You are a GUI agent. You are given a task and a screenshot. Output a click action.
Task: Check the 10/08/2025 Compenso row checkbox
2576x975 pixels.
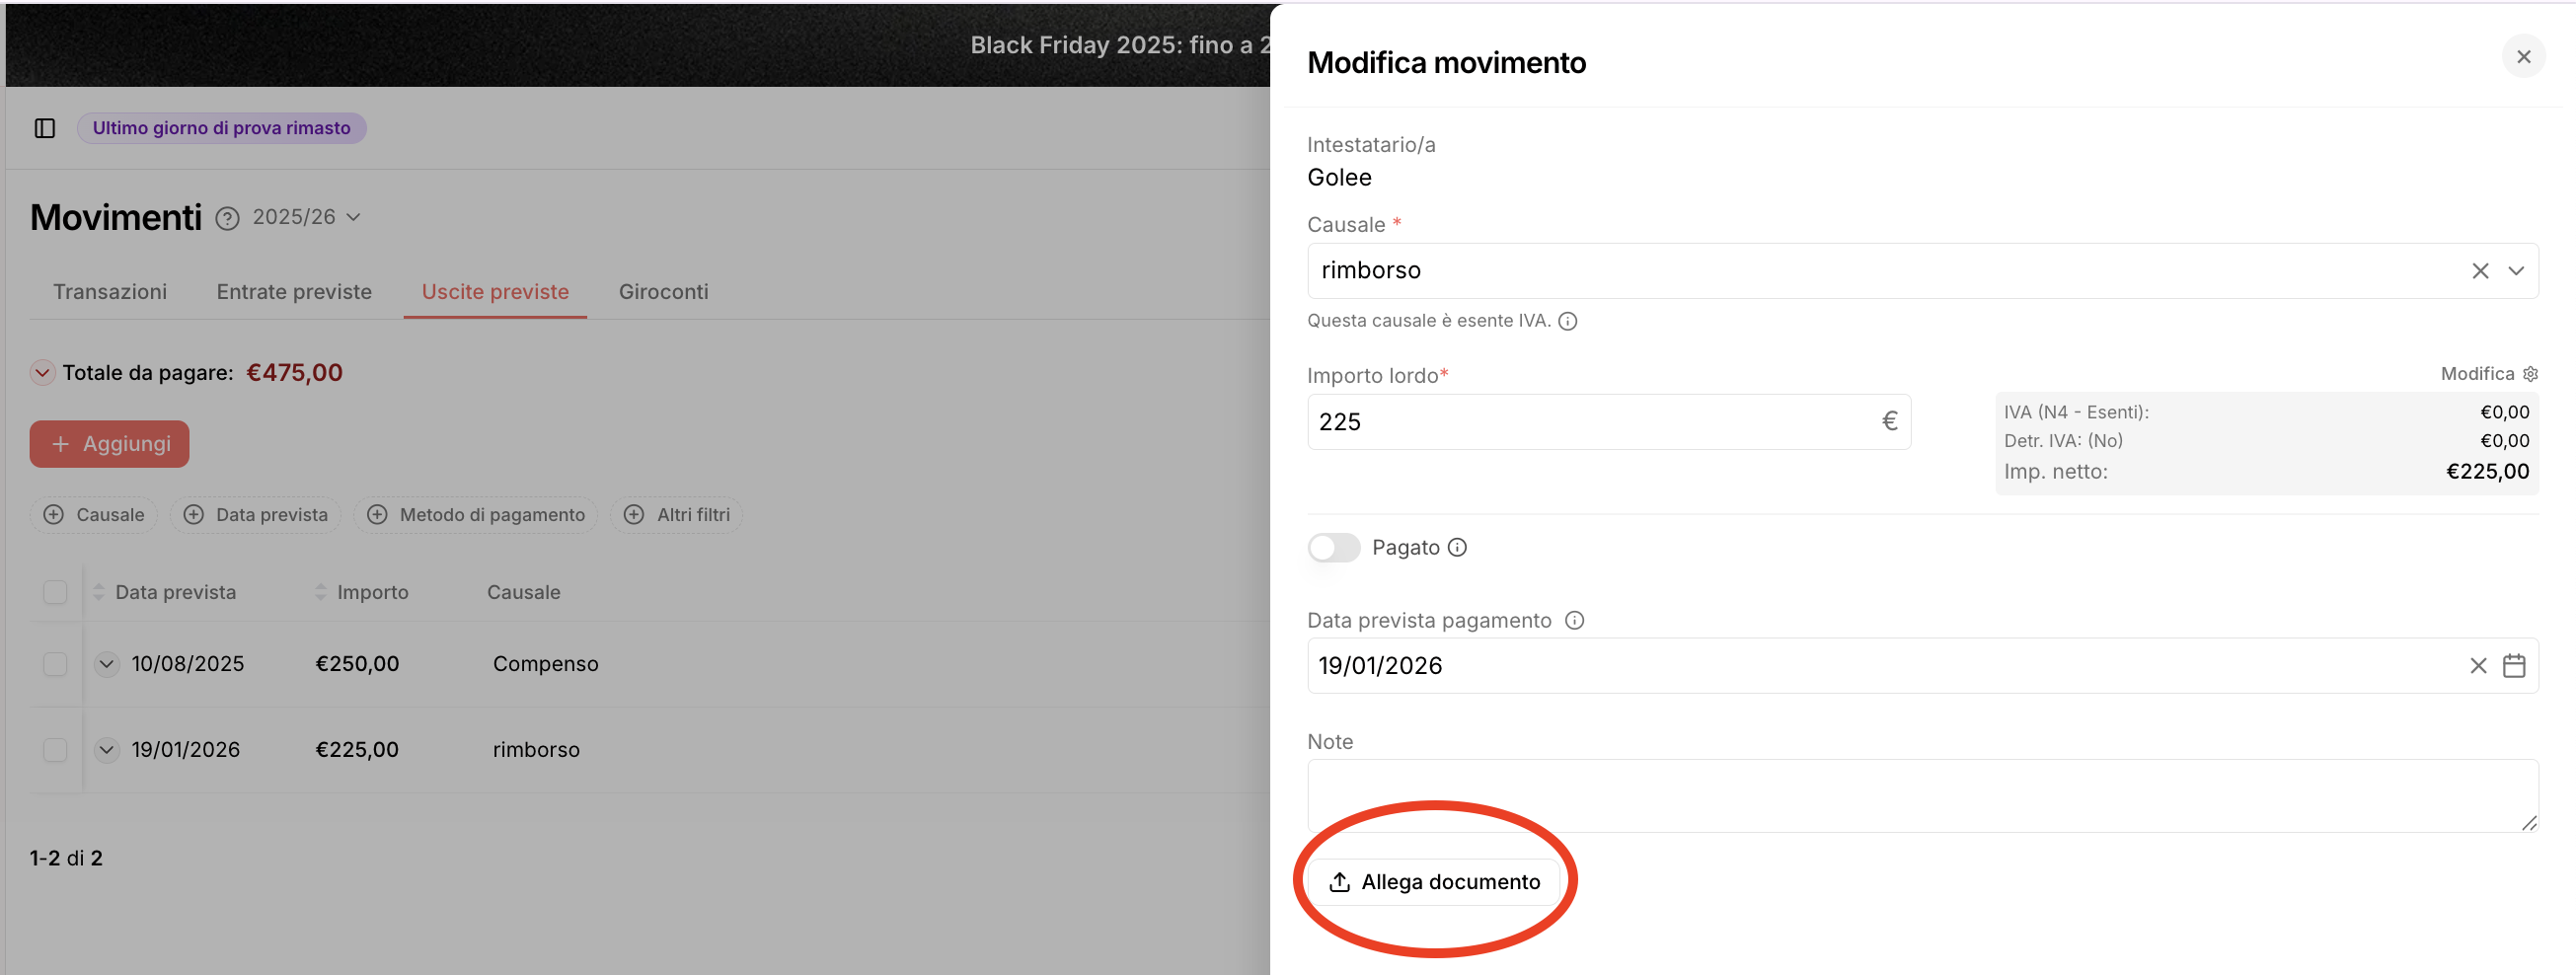pyautogui.click(x=55, y=665)
